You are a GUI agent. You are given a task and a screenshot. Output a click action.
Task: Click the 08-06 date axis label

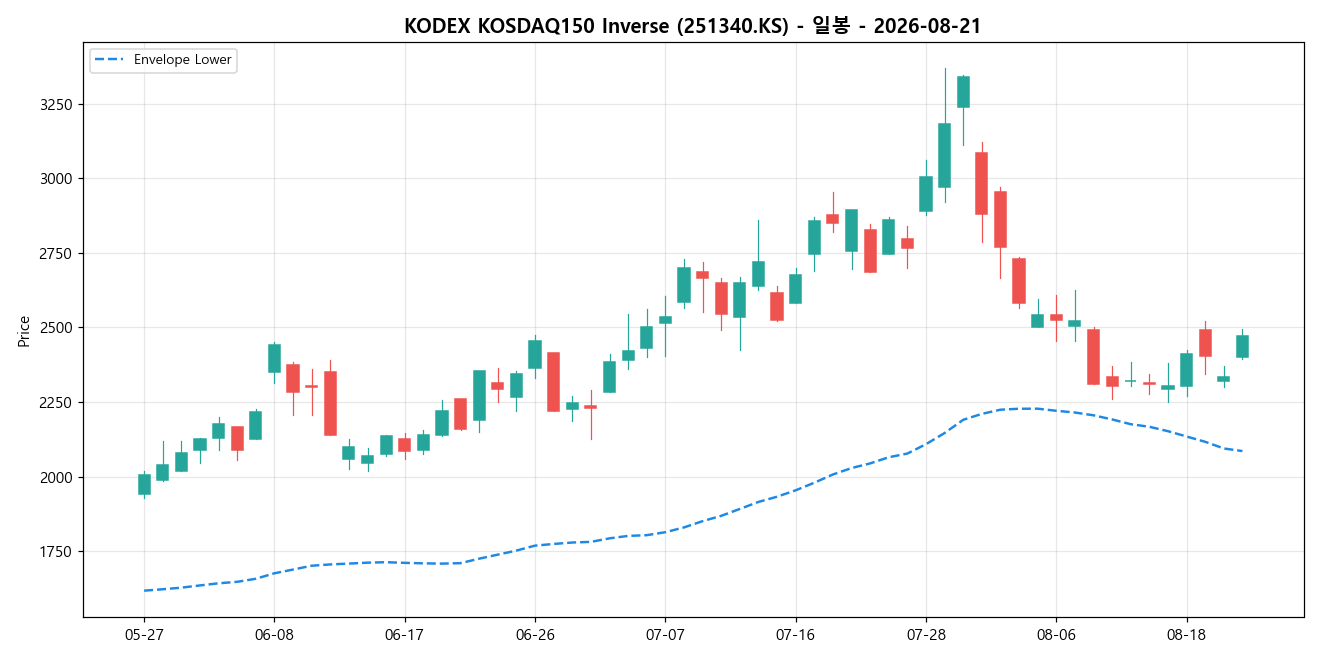tap(1056, 635)
